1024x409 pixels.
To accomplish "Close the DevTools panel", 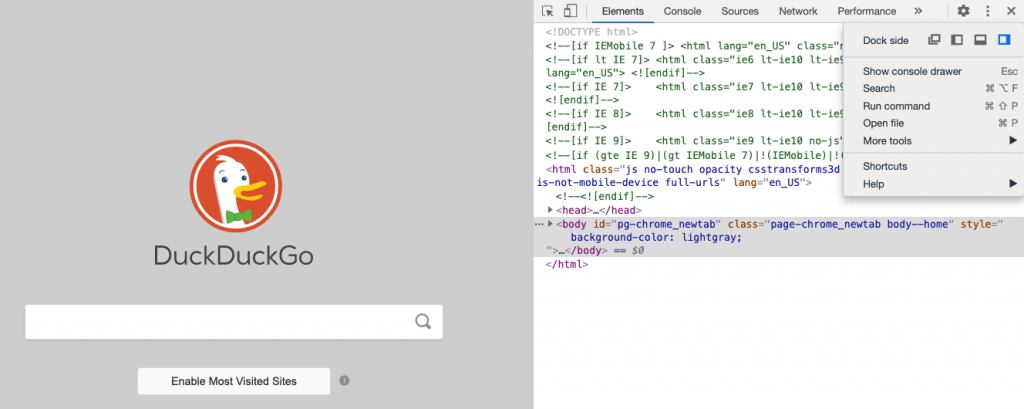I will [x=1010, y=11].
